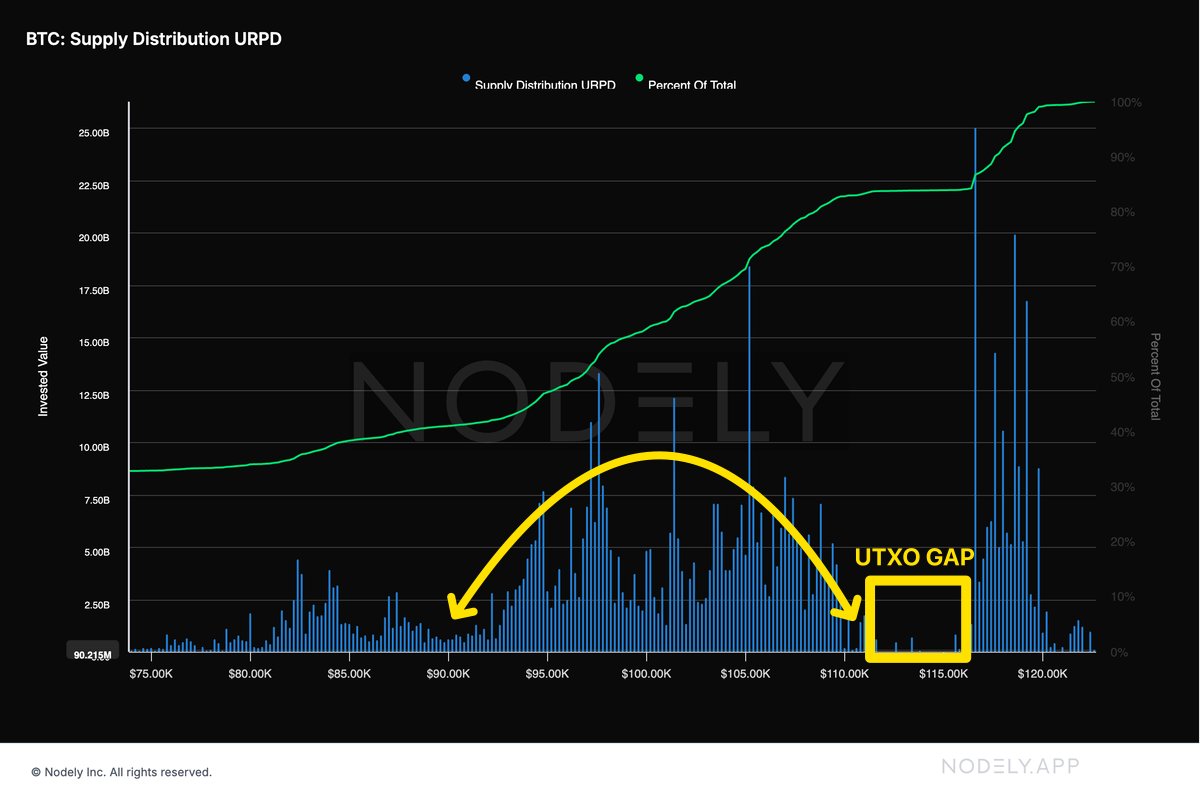Click the $120.00K x-axis tick label

(1043, 674)
